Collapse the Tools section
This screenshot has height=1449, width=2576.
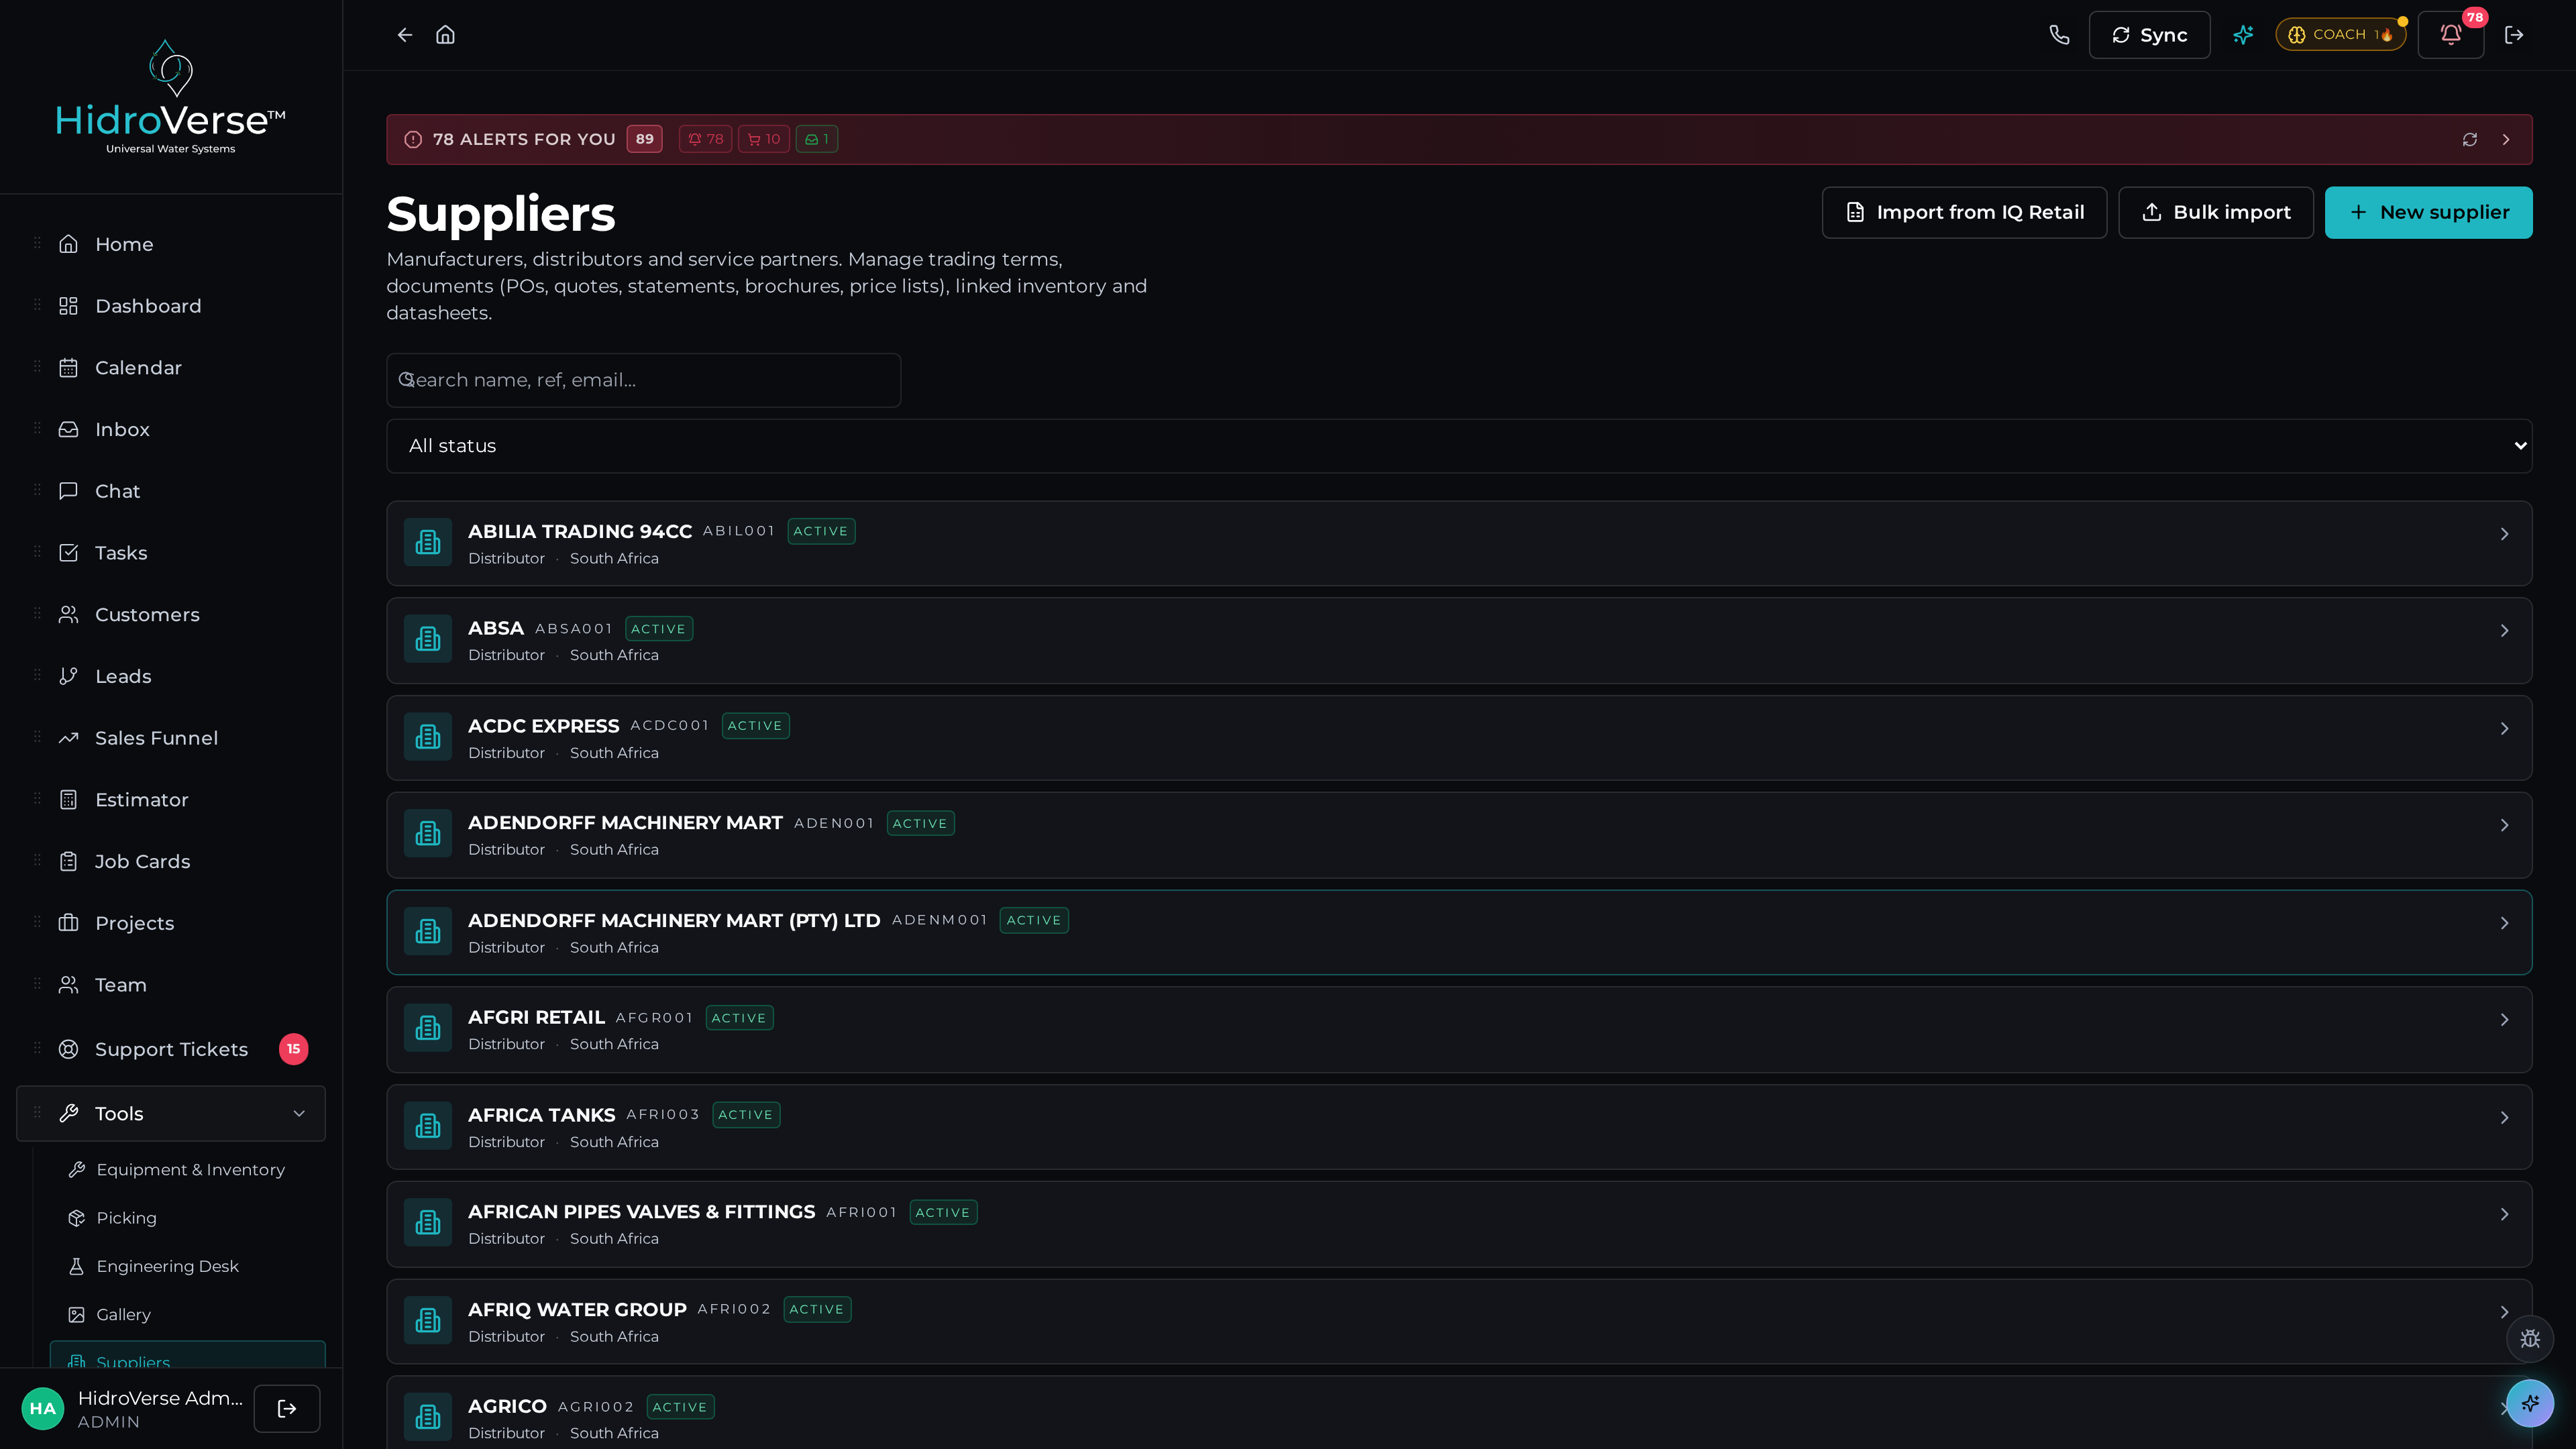pyautogui.click(x=171, y=1114)
